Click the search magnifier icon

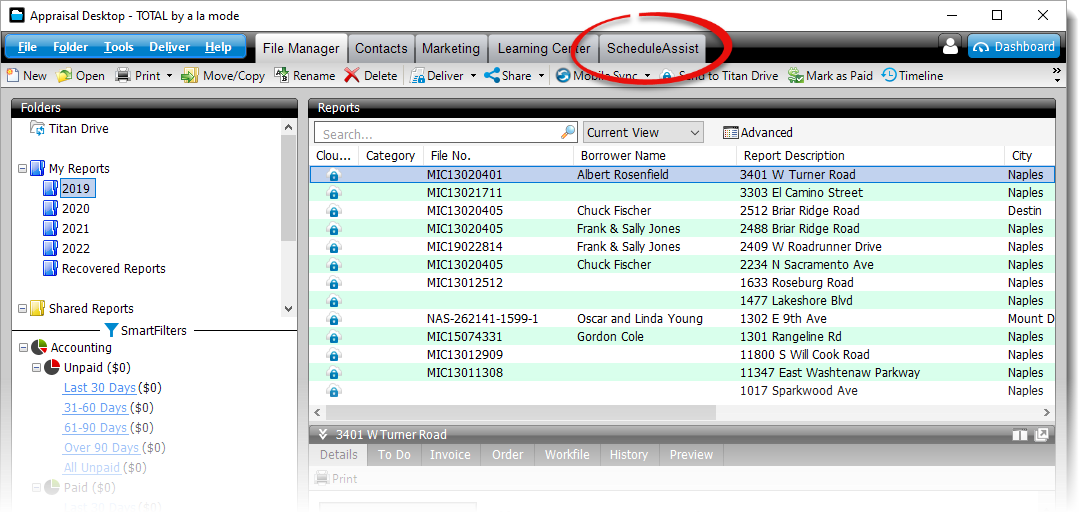click(x=568, y=132)
